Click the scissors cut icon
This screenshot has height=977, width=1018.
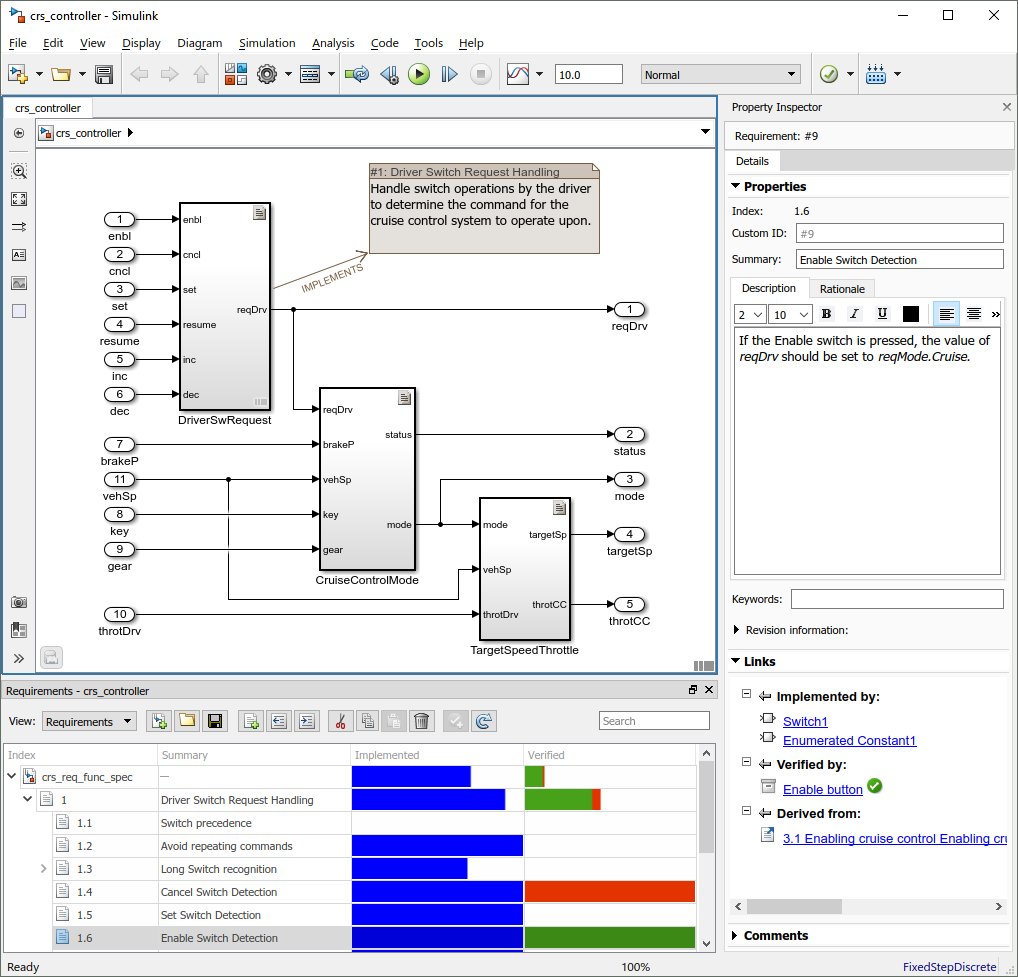pos(340,721)
